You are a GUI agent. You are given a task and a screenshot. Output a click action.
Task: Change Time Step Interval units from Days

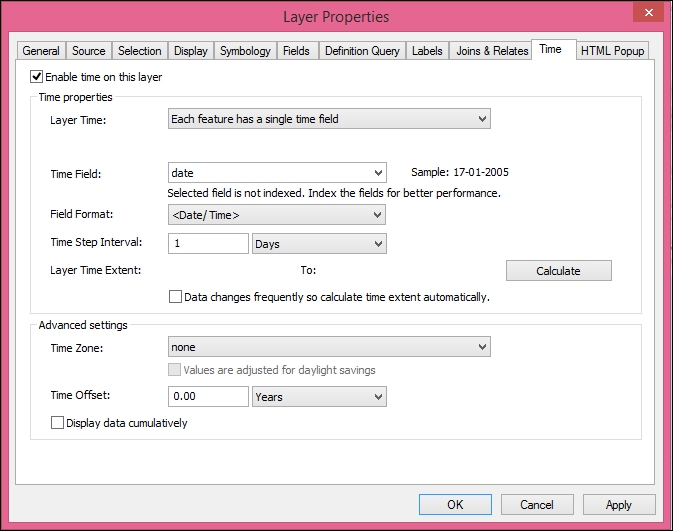[x=319, y=243]
